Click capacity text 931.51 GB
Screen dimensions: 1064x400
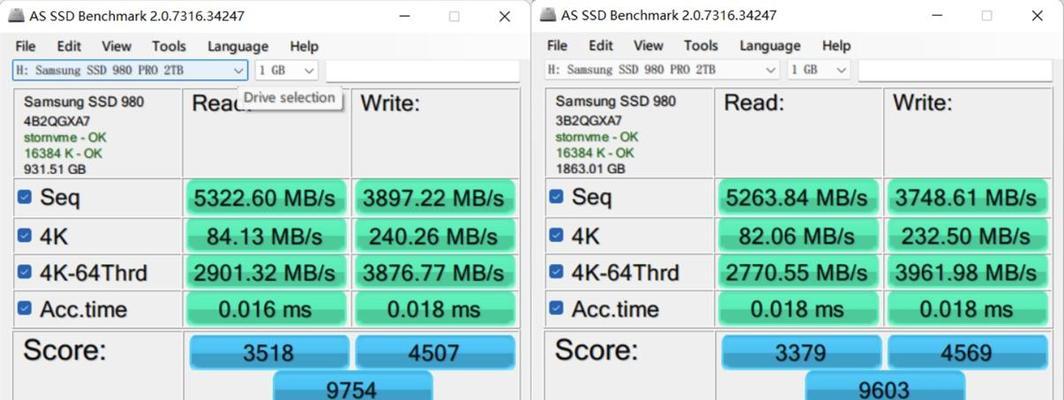coord(55,169)
